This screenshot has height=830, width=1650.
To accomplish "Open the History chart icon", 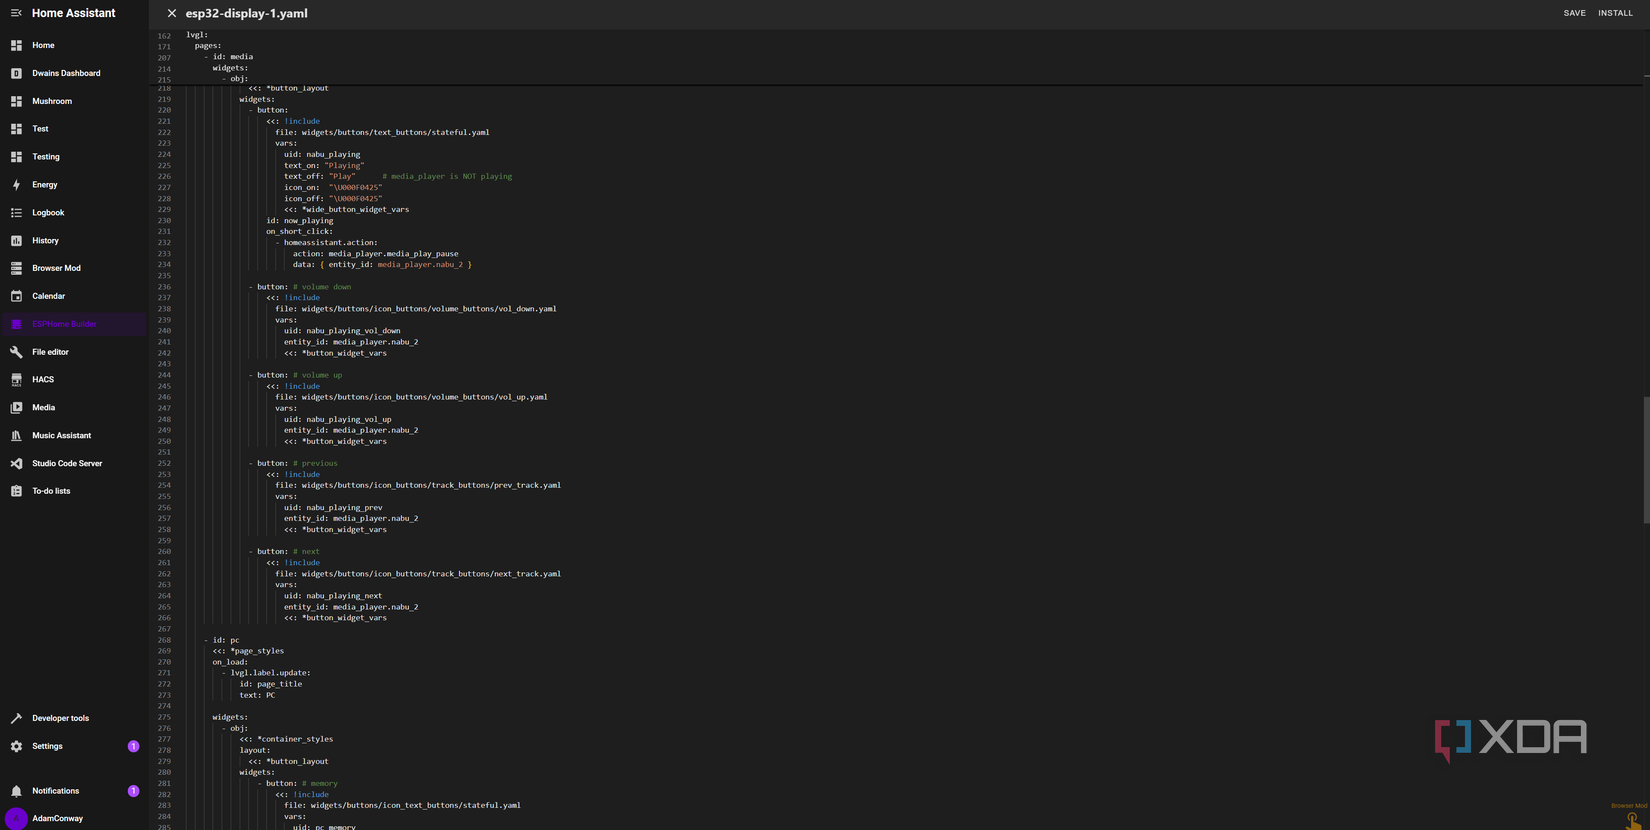I will tap(16, 241).
